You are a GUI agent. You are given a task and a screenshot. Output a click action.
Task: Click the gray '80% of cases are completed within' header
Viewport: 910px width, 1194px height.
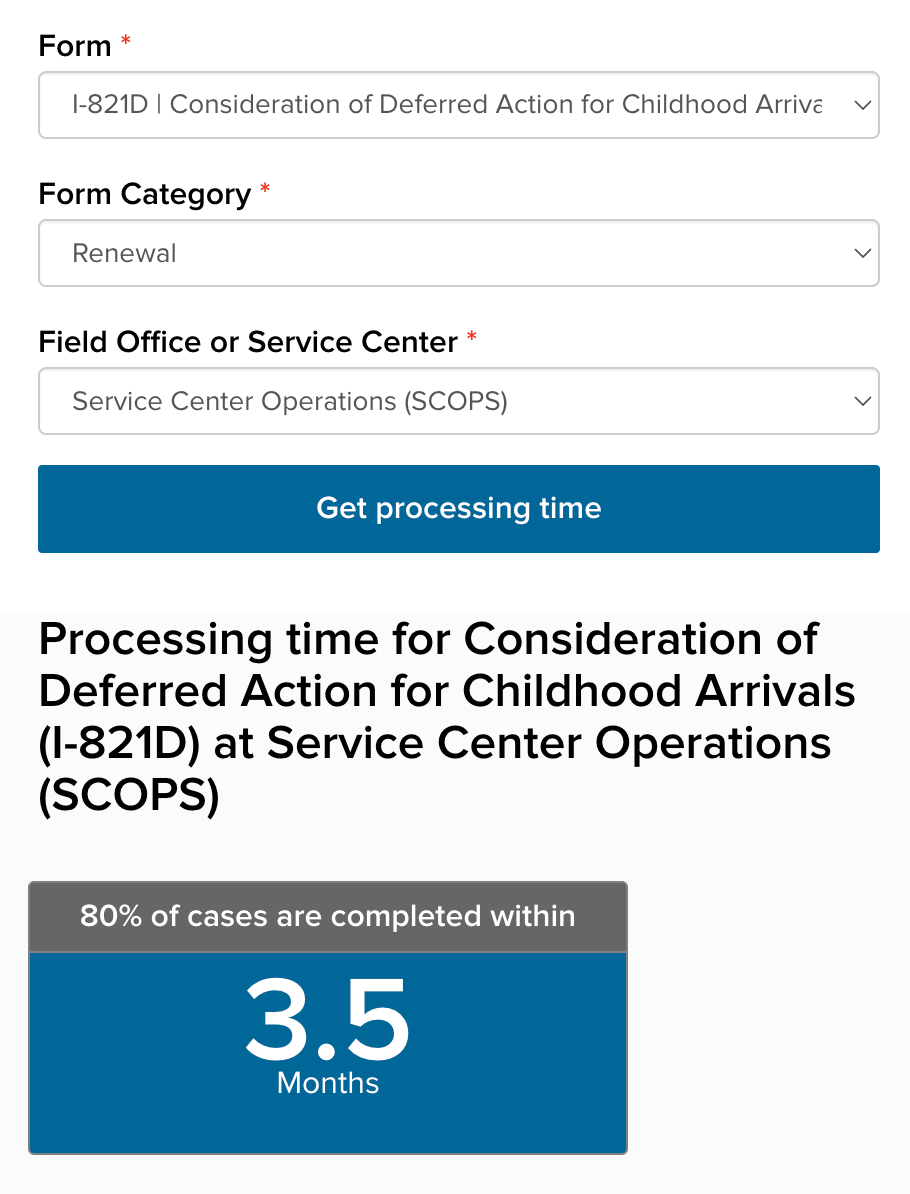click(x=328, y=916)
